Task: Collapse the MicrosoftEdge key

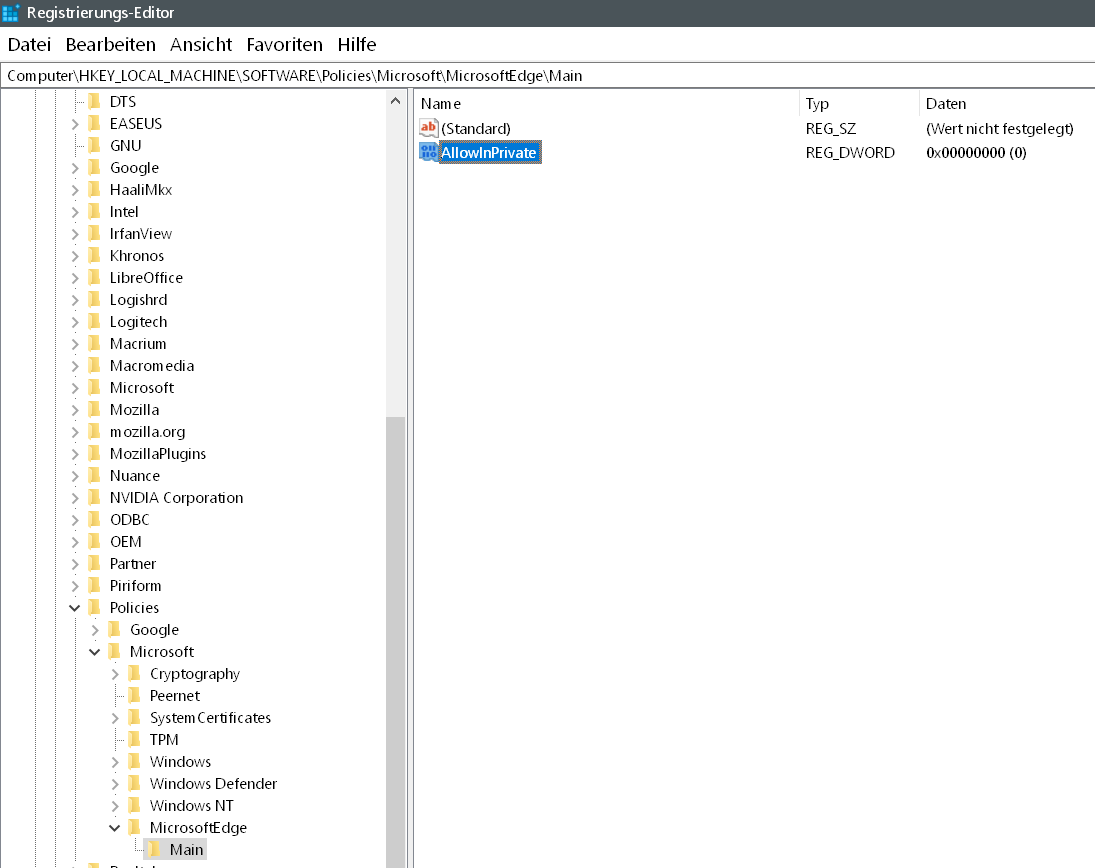Action: click(115, 828)
